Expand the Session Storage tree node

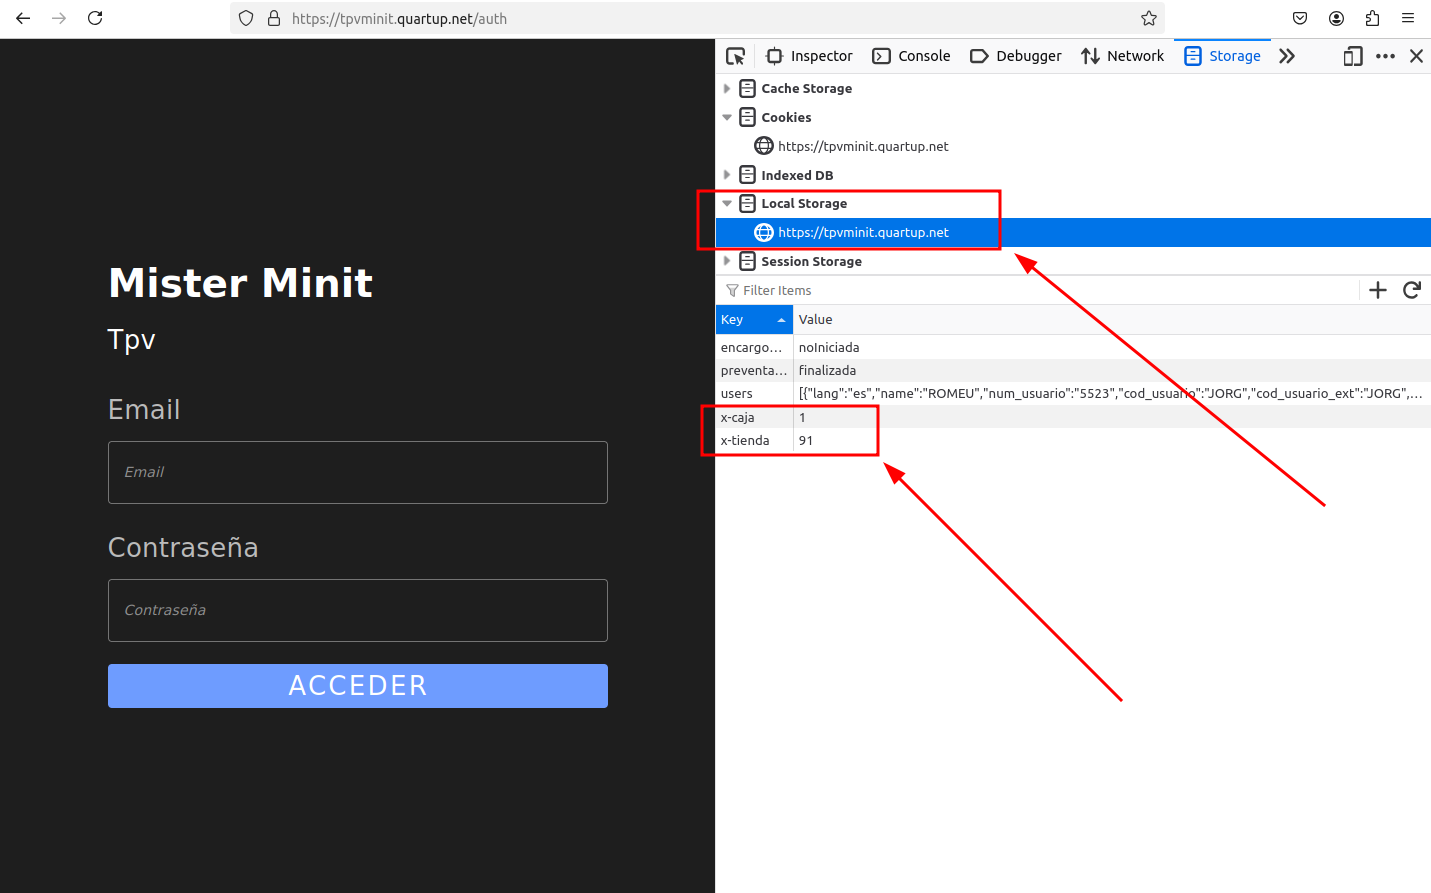point(727,261)
